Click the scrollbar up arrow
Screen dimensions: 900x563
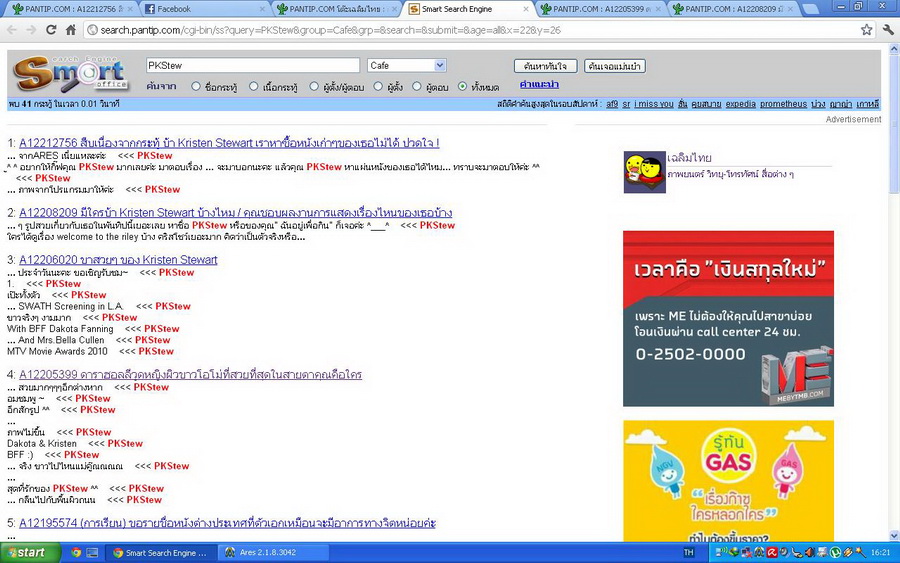(894, 49)
